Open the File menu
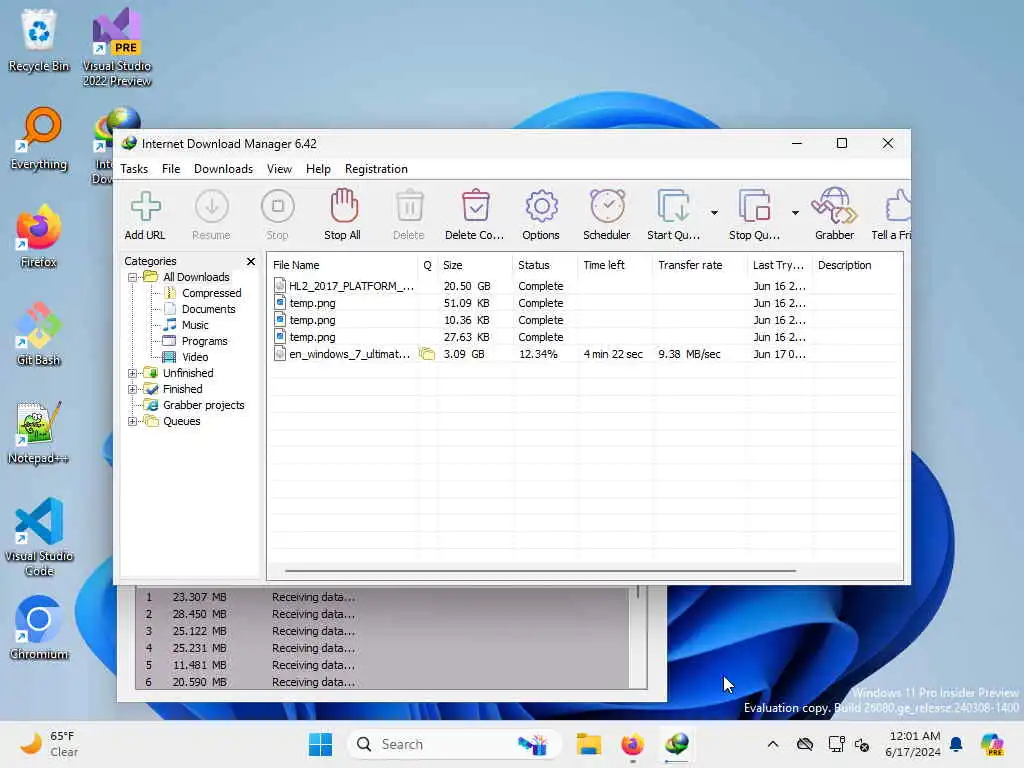This screenshot has width=1024, height=768. (171, 168)
